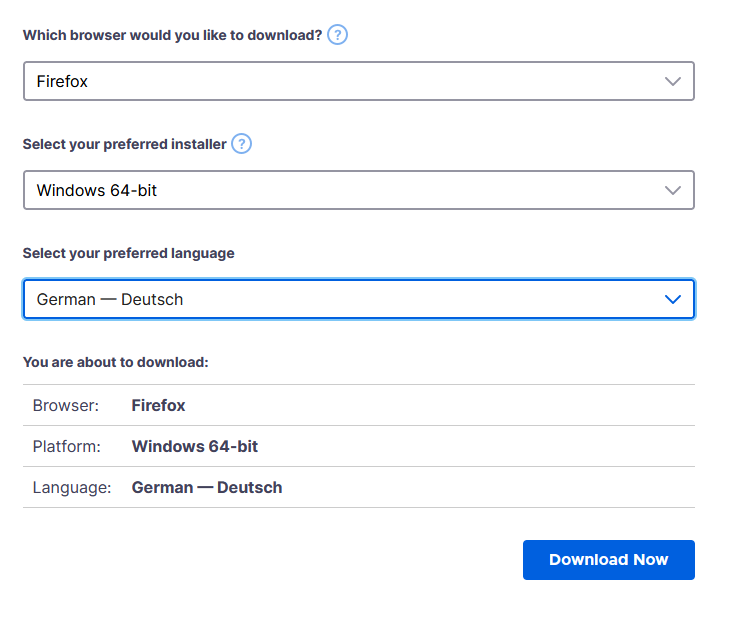Click the help icon beside preferred installer
Image resolution: width=750 pixels, height=619 pixels.
241,144
